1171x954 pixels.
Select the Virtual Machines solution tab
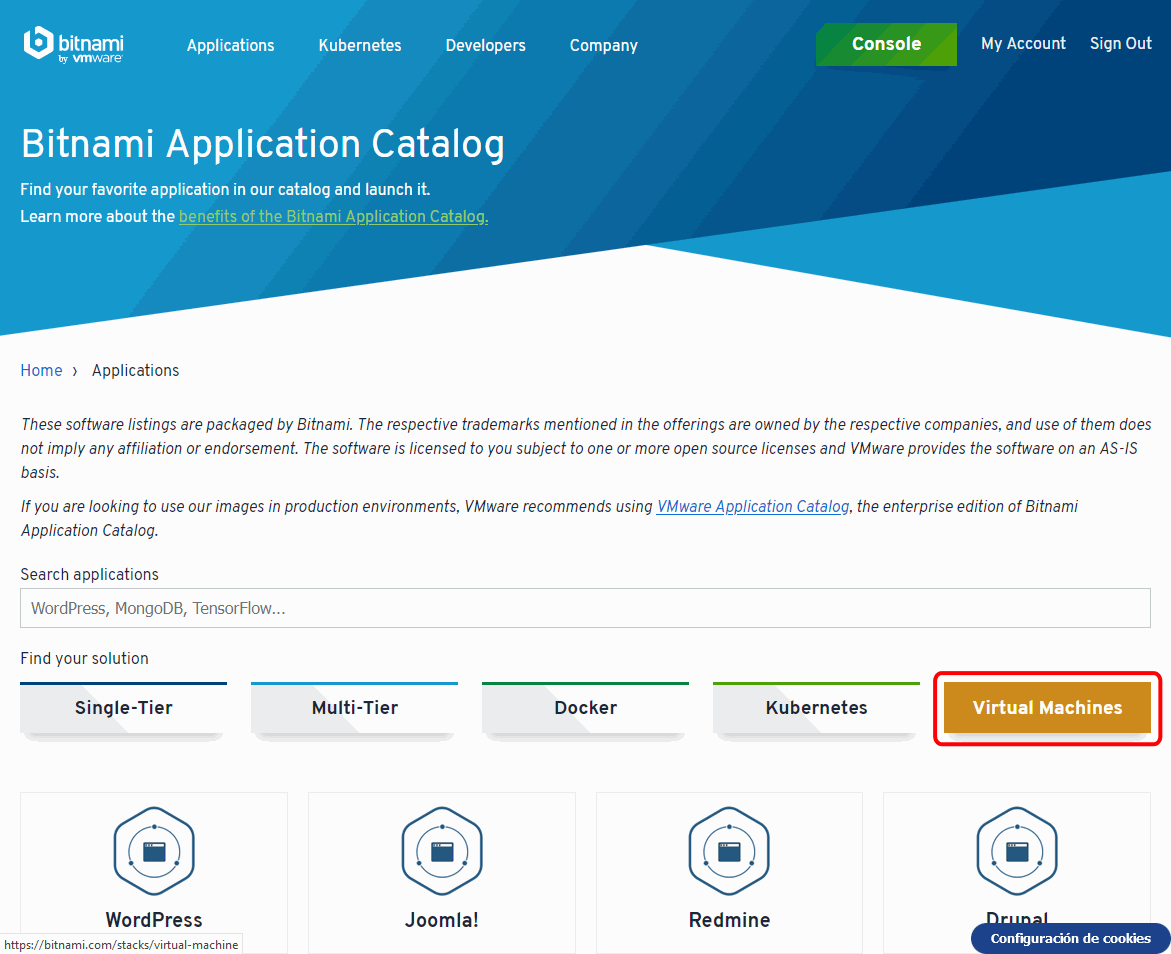pos(1047,707)
